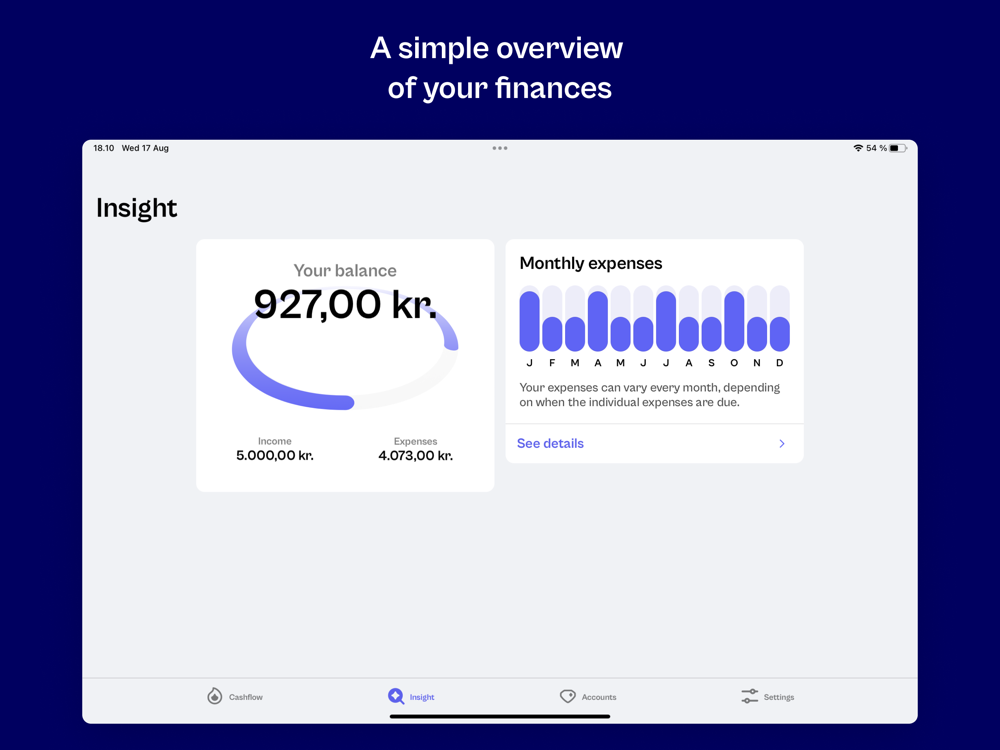Viewport: 1000px width, 750px height.
Task: Select the Insight tab label
Action: point(422,697)
